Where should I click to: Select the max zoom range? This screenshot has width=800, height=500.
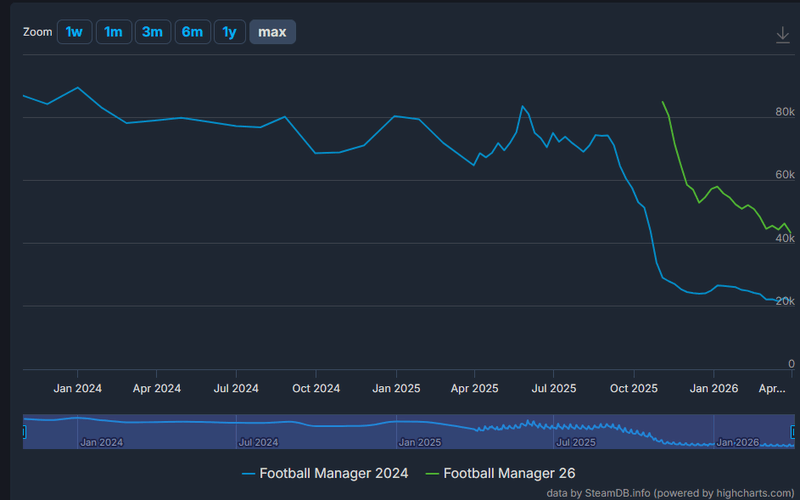click(x=272, y=32)
